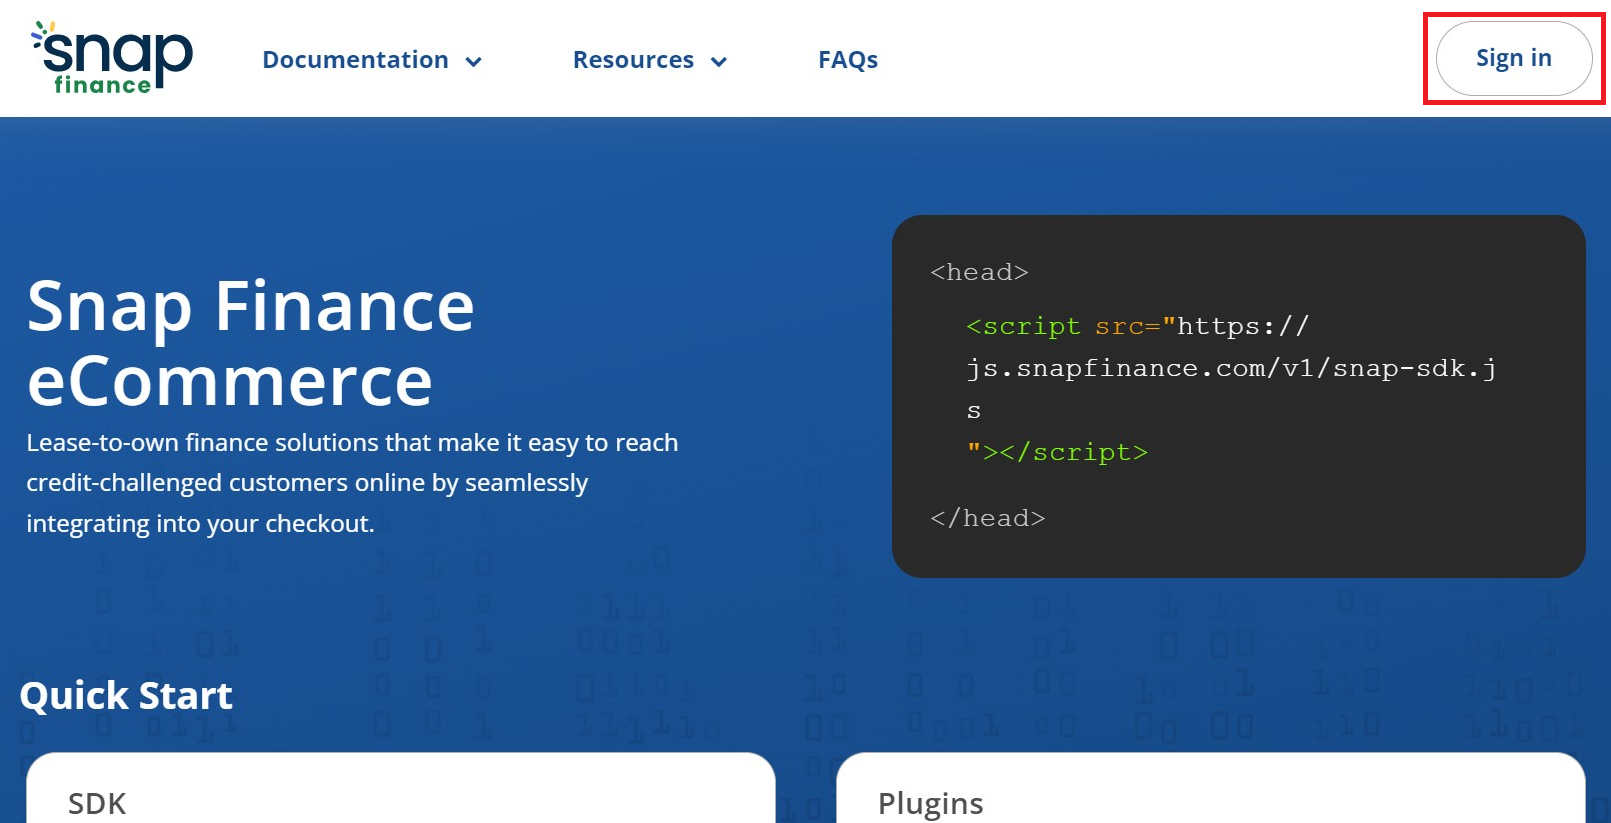Click the lease-to-own description paragraph
1611x823 pixels.
coord(352,483)
